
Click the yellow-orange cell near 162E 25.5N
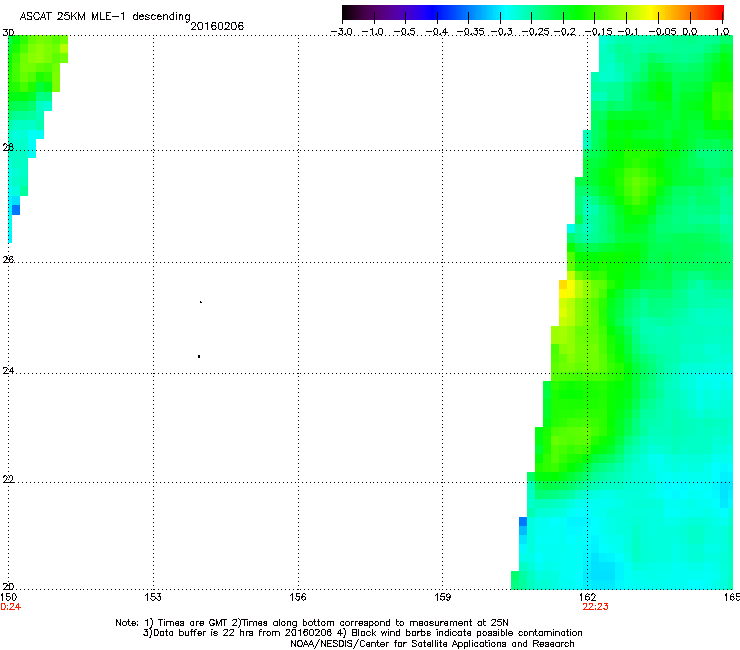(563, 285)
